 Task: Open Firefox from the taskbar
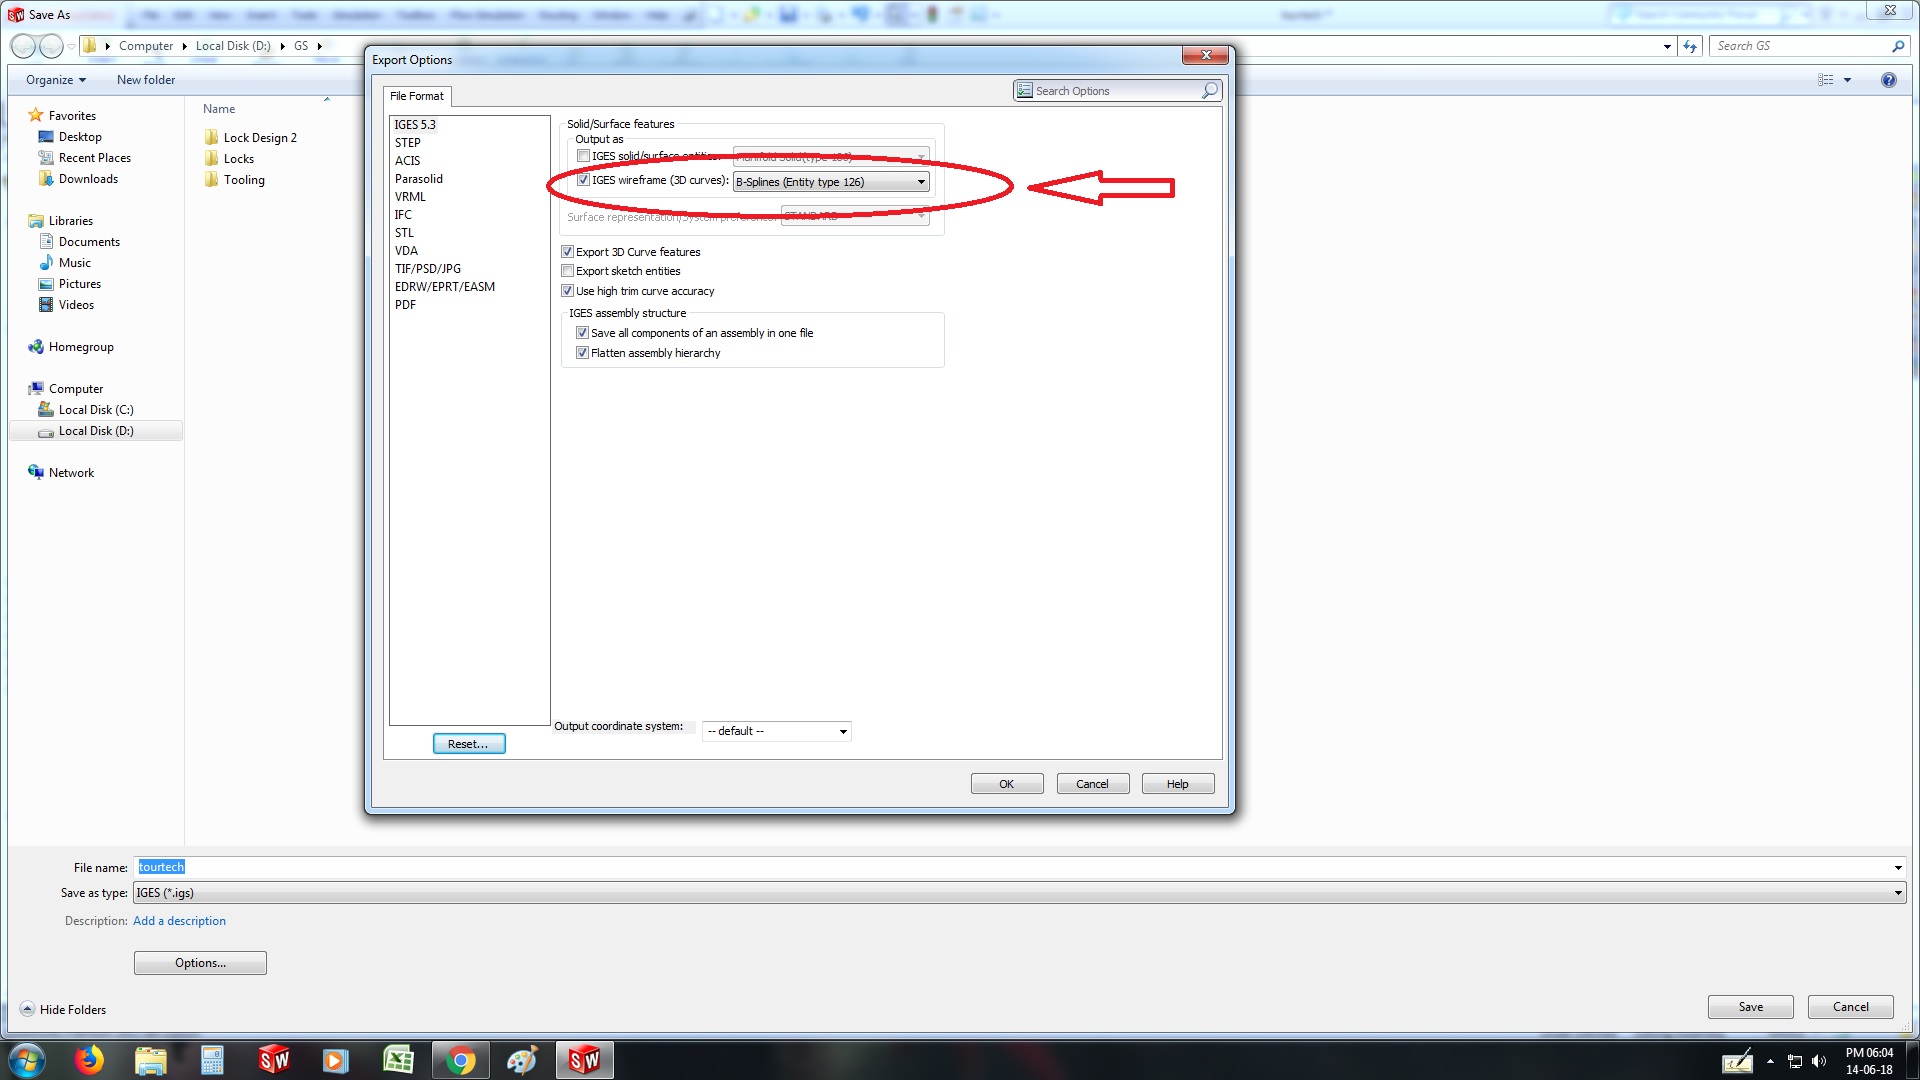pos(89,1060)
